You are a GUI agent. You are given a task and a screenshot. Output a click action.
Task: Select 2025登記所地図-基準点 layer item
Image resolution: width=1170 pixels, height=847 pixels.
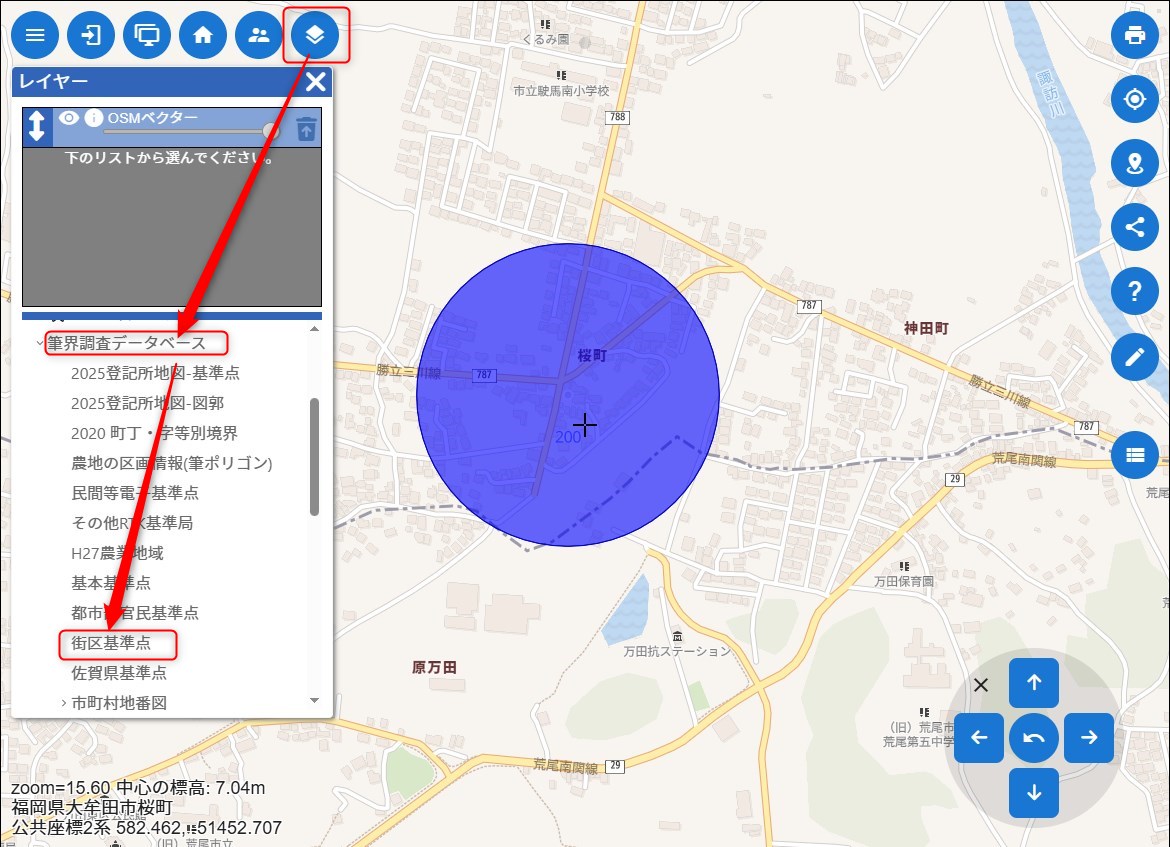pyautogui.click(x=155, y=373)
